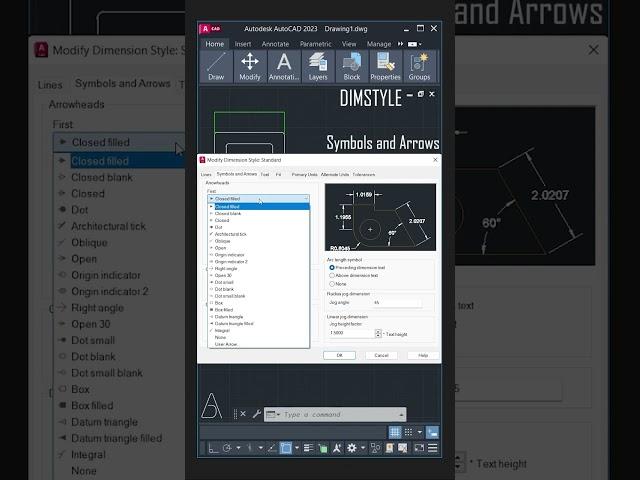The image size is (640, 480).
Task: Click the Jog angle input field
Action: click(396, 302)
